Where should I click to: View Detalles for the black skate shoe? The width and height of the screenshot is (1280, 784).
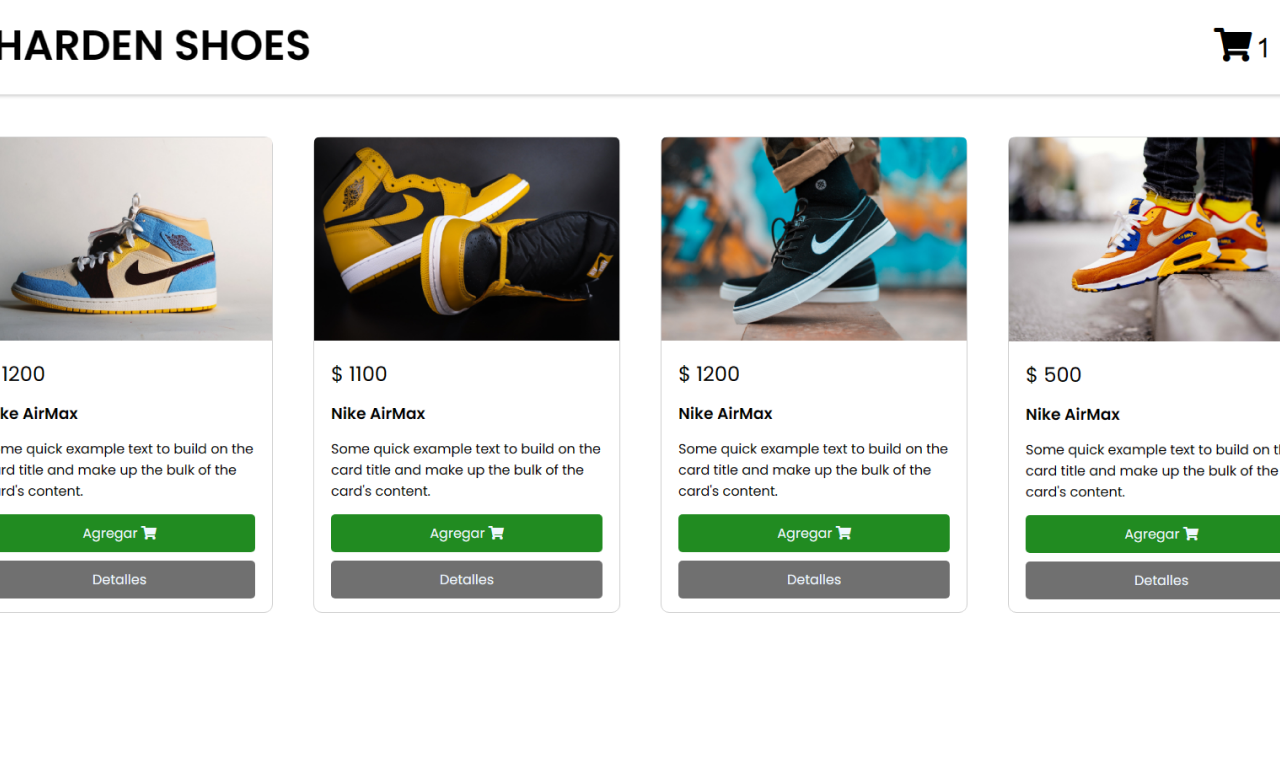coord(813,580)
